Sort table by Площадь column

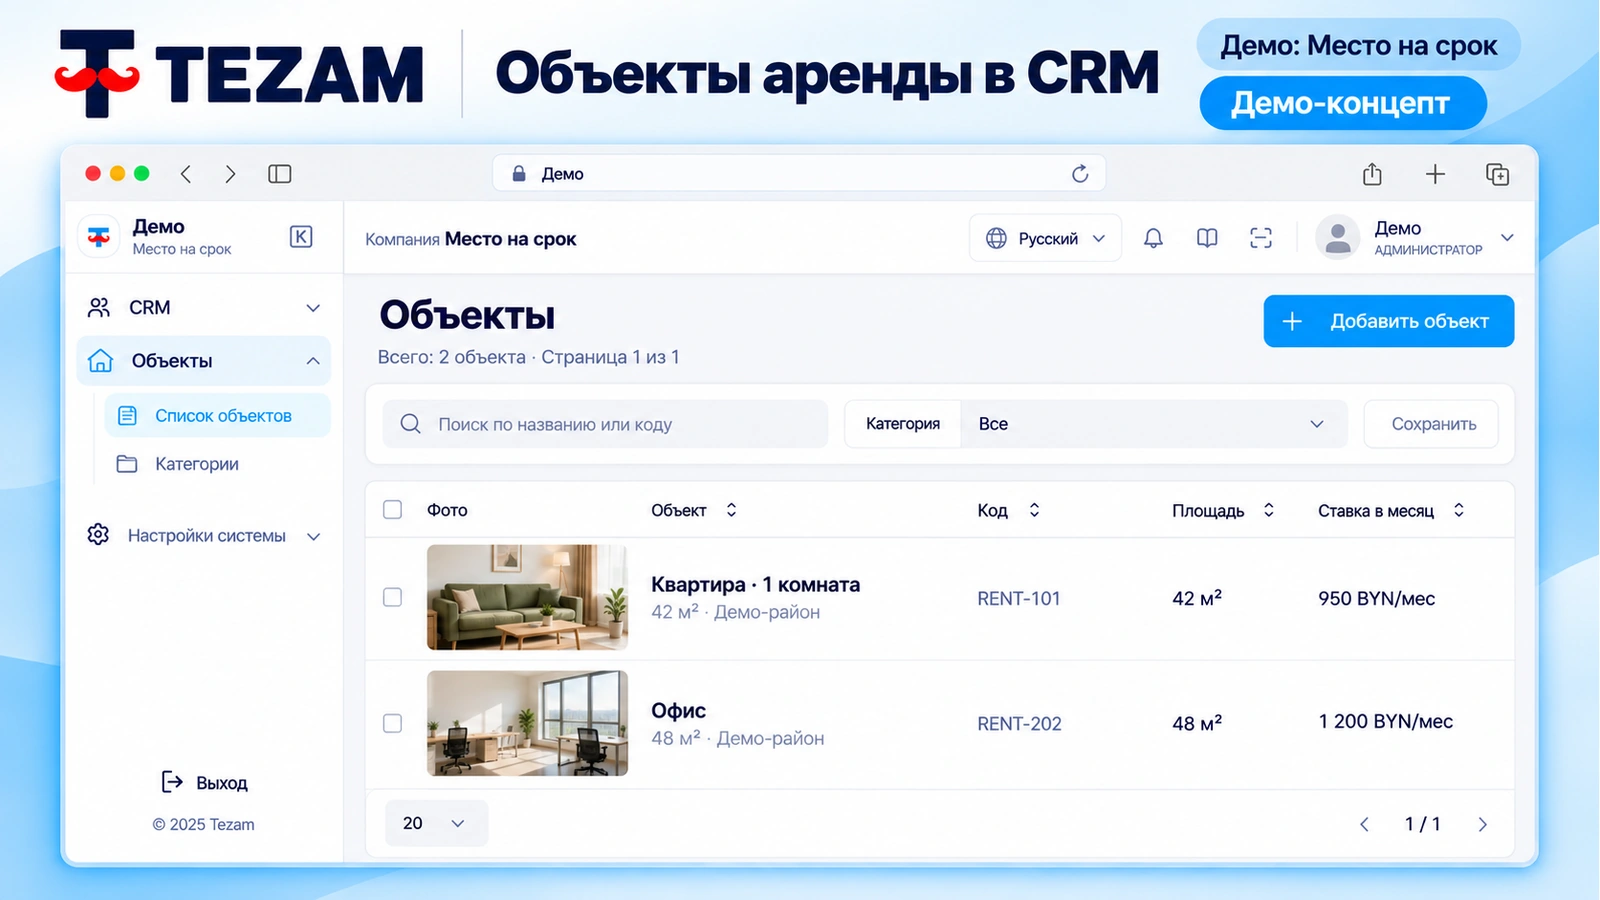[x=1268, y=510]
